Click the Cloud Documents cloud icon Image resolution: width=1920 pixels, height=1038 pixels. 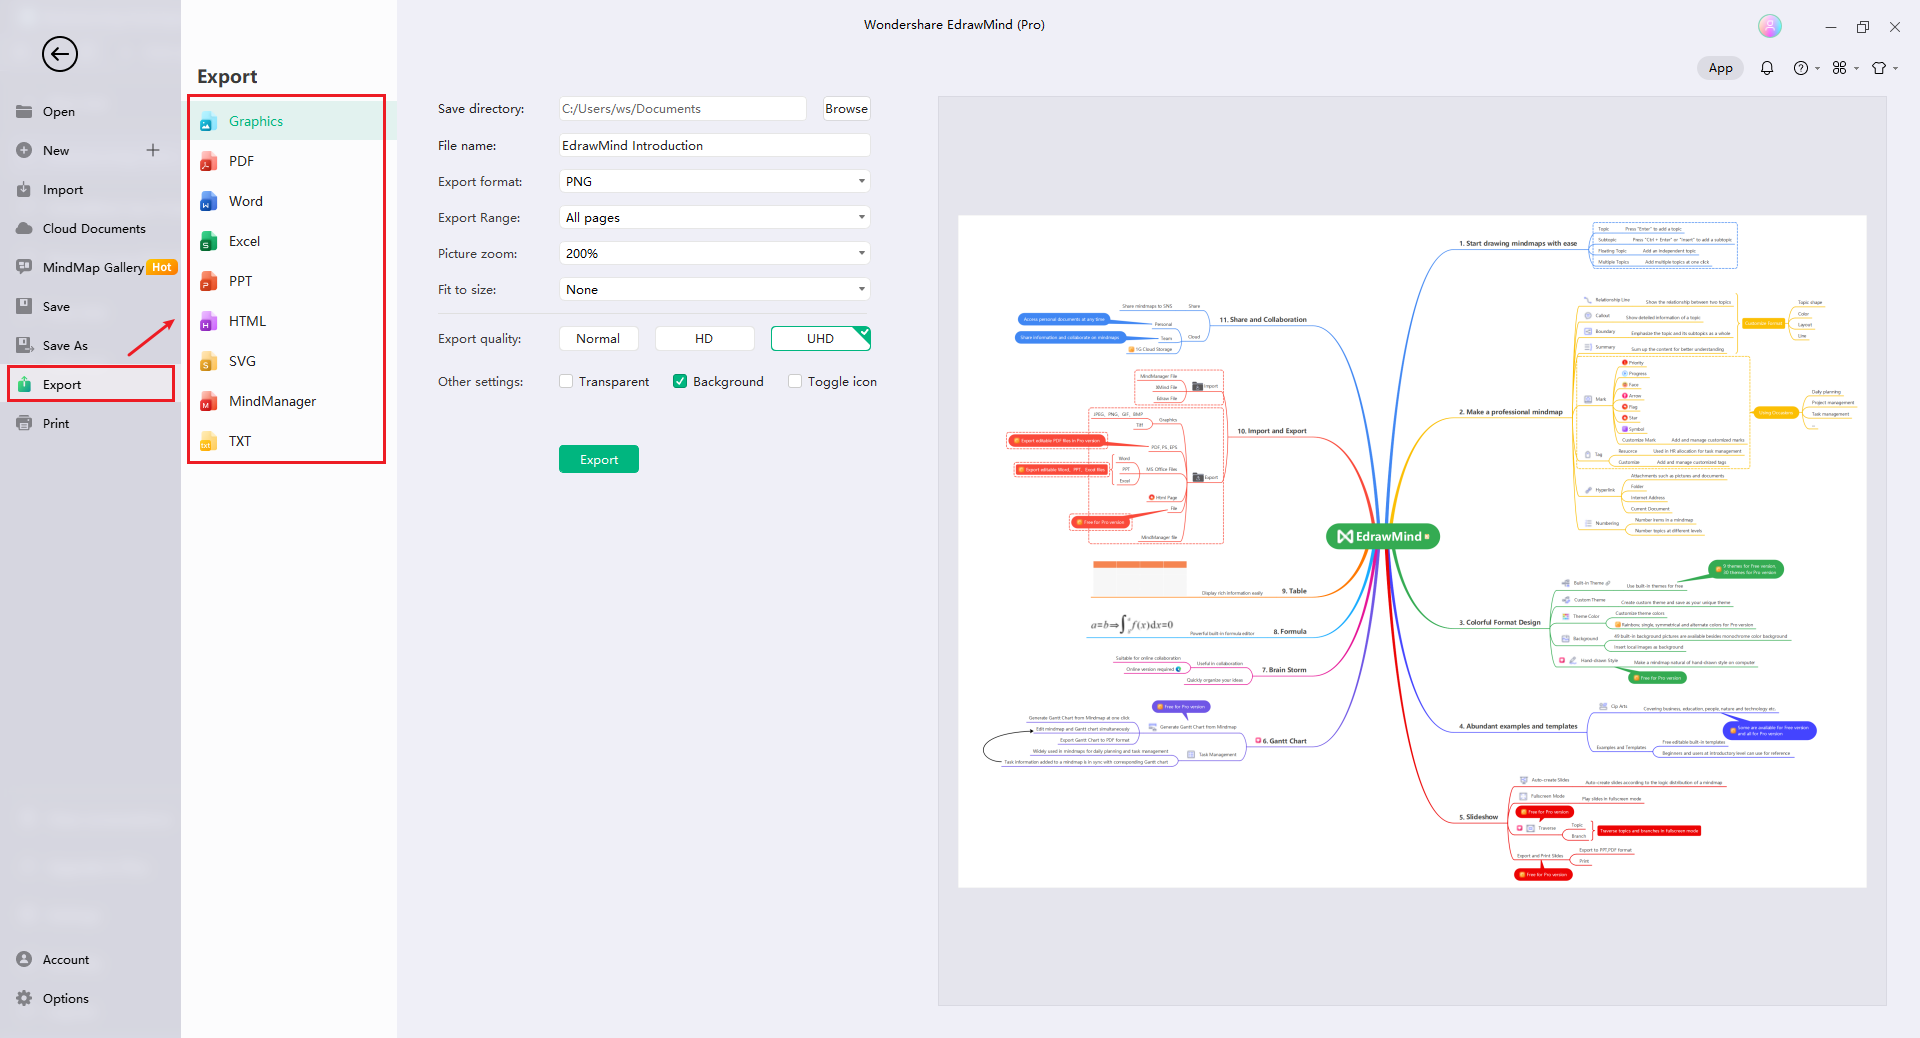point(24,228)
